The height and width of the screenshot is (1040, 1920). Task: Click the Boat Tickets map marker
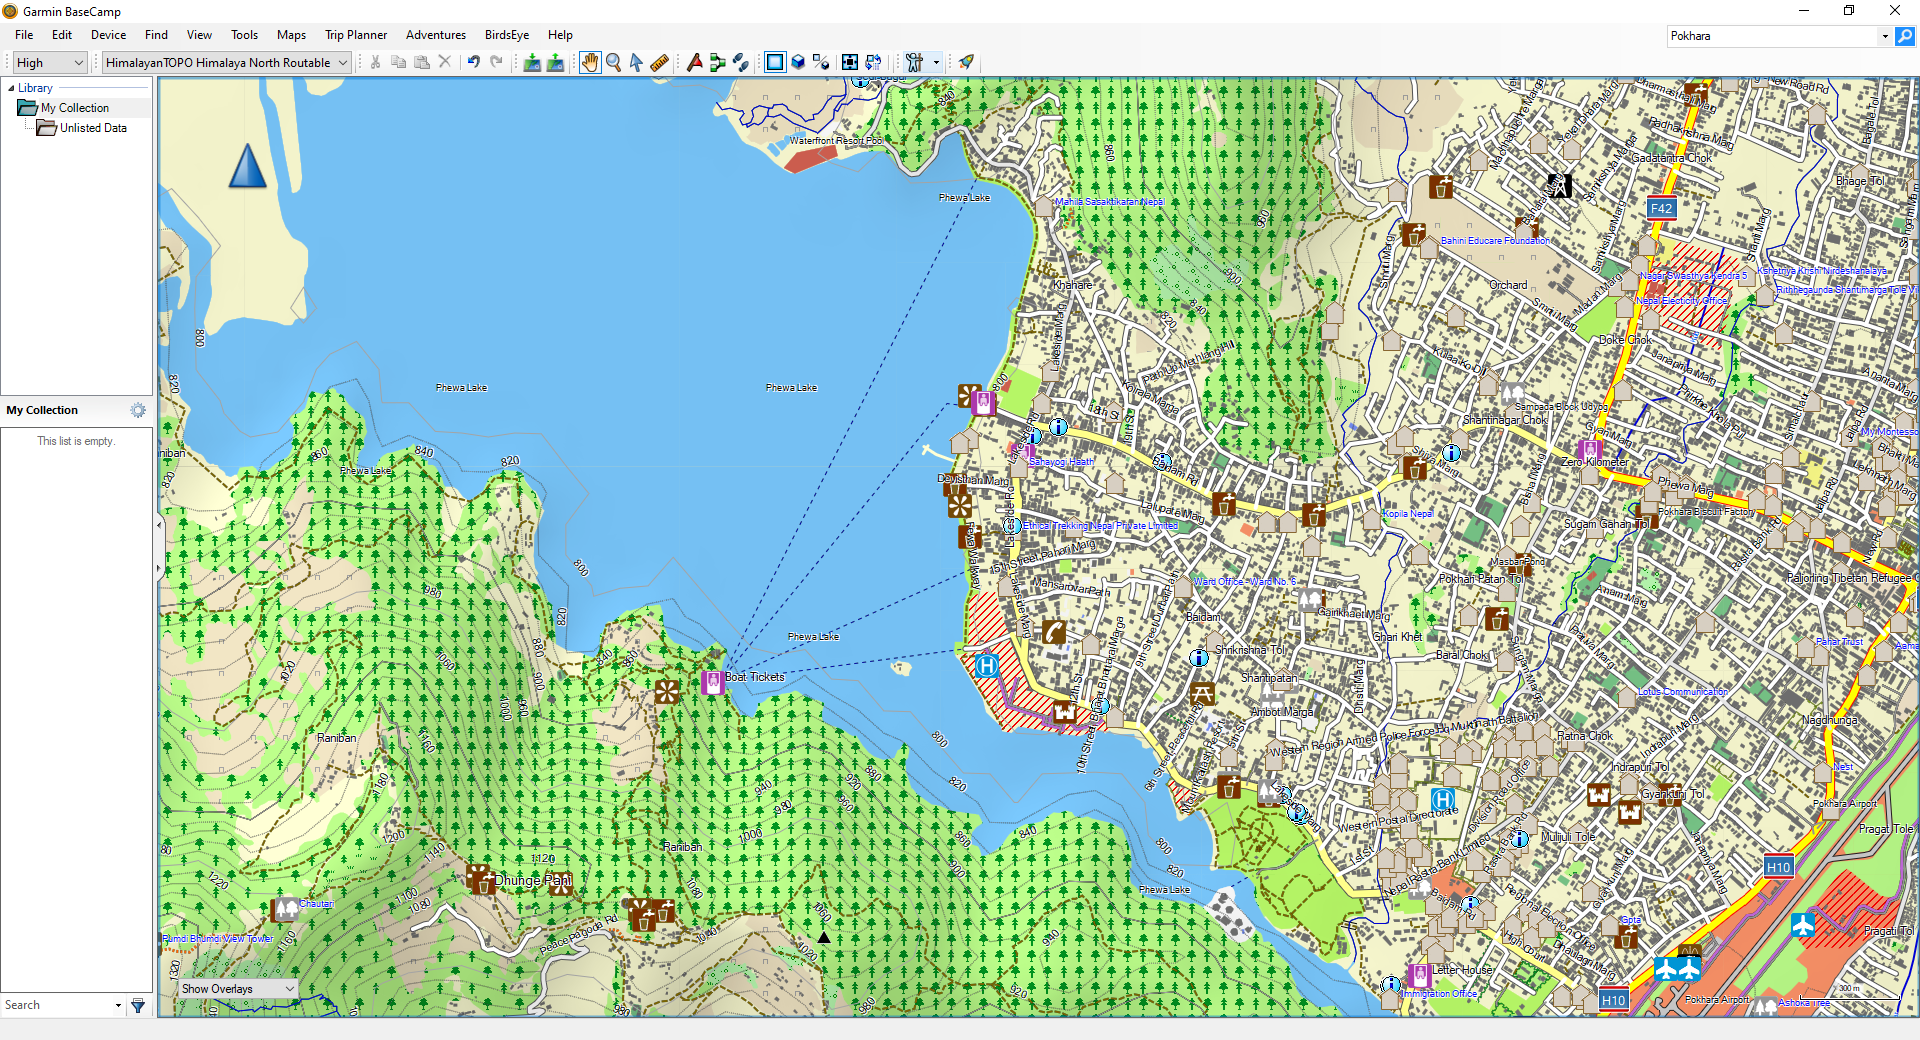713,682
